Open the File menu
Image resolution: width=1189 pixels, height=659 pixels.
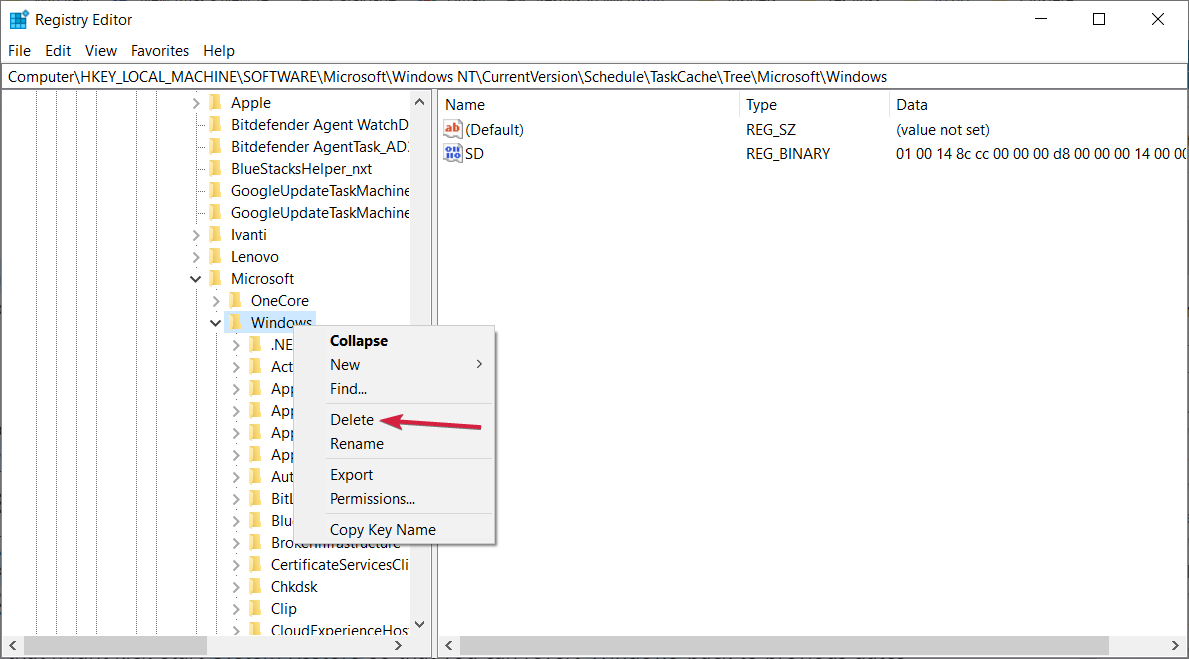(20, 51)
